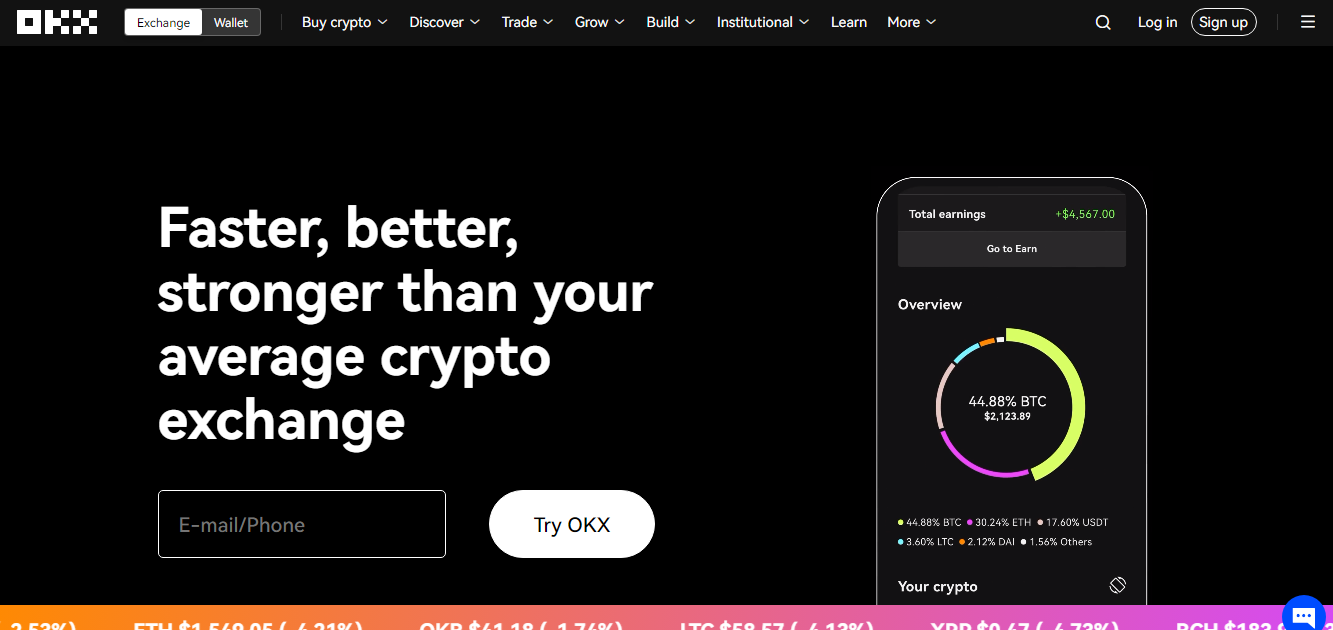Expand the Trade dropdown menu
1333x630 pixels.
tap(528, 22)
